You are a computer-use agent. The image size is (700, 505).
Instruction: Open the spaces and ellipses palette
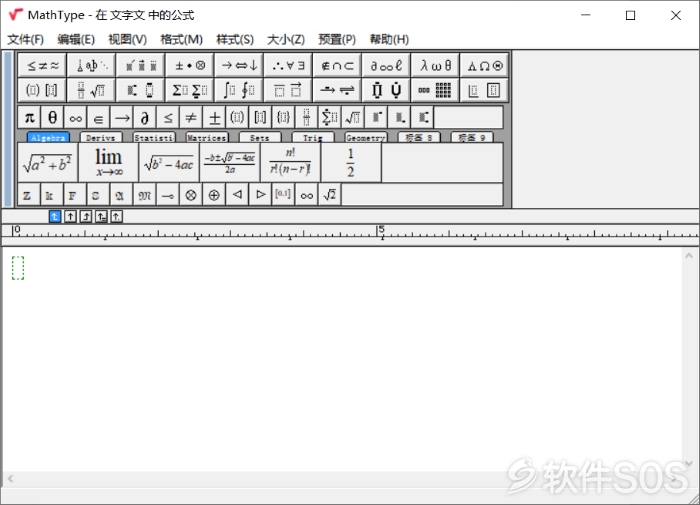(x=92, y=66)
